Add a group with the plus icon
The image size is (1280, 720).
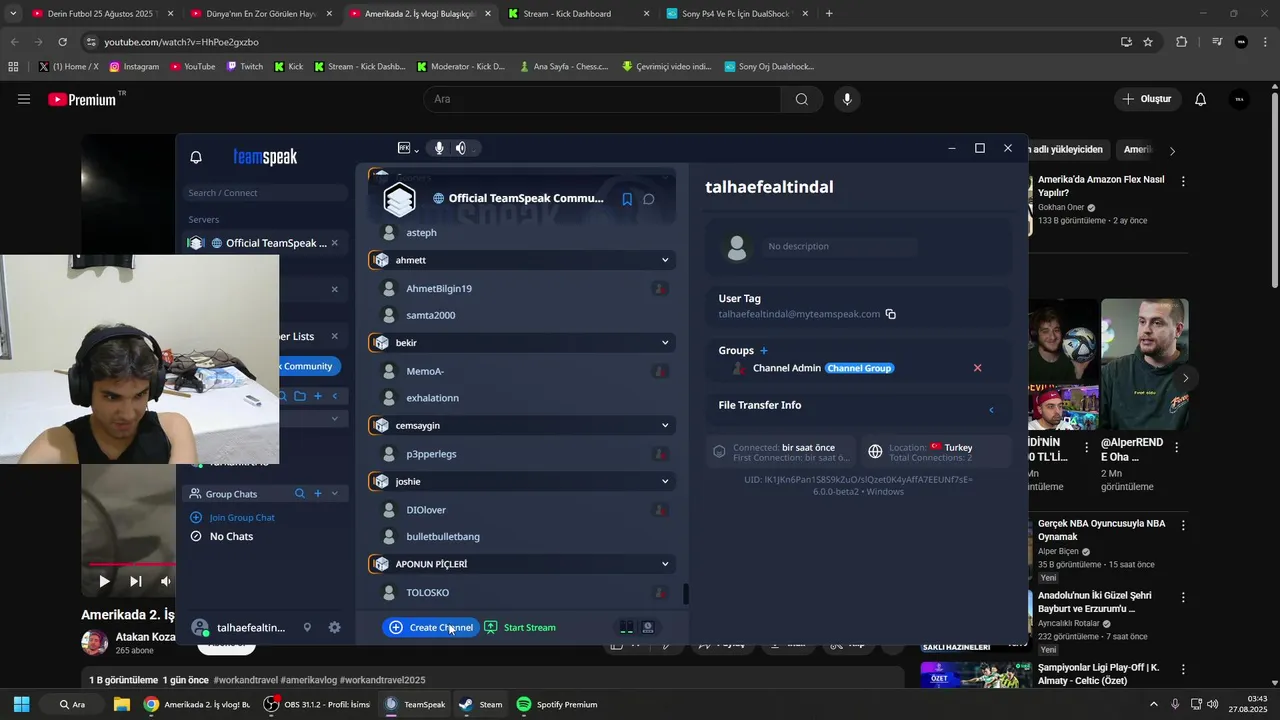pyautogui.click(x=764, y=351)
